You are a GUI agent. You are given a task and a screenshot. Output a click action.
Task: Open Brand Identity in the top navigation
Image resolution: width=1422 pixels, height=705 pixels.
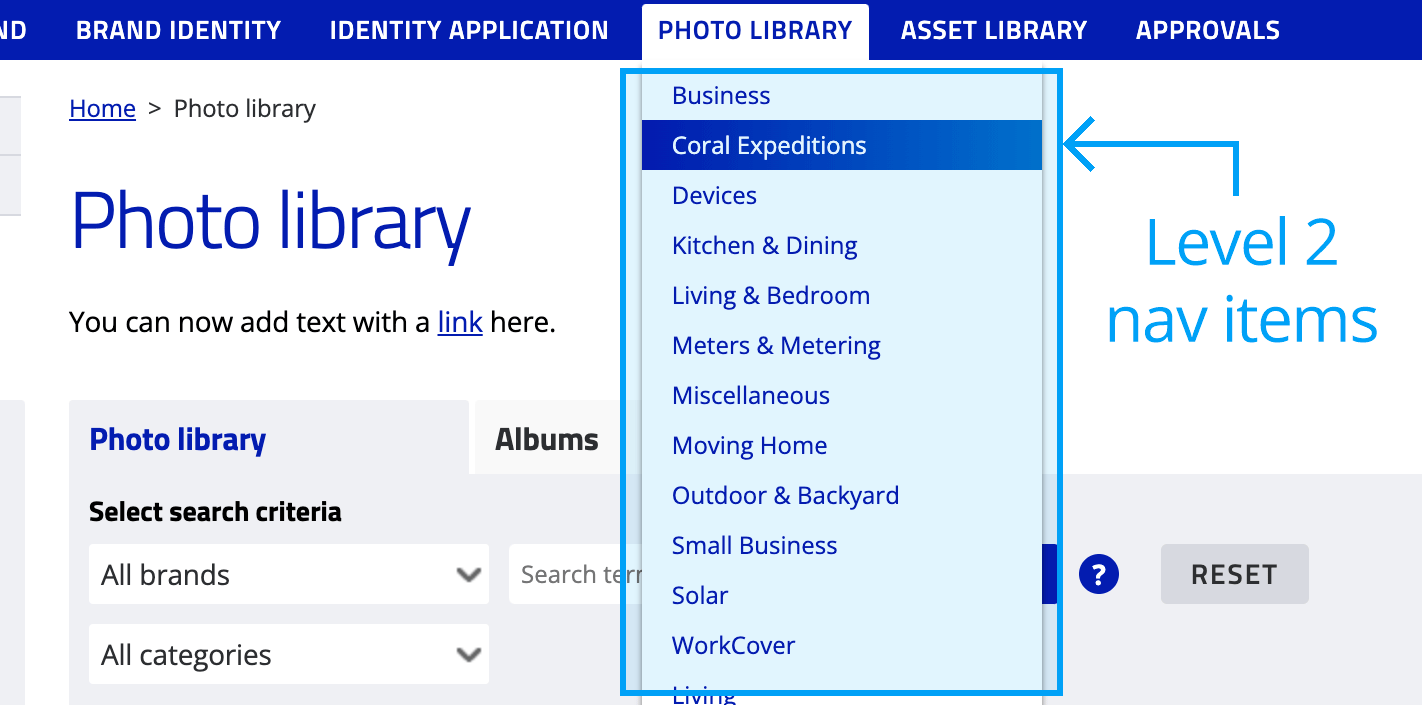[x=178, y=30]
